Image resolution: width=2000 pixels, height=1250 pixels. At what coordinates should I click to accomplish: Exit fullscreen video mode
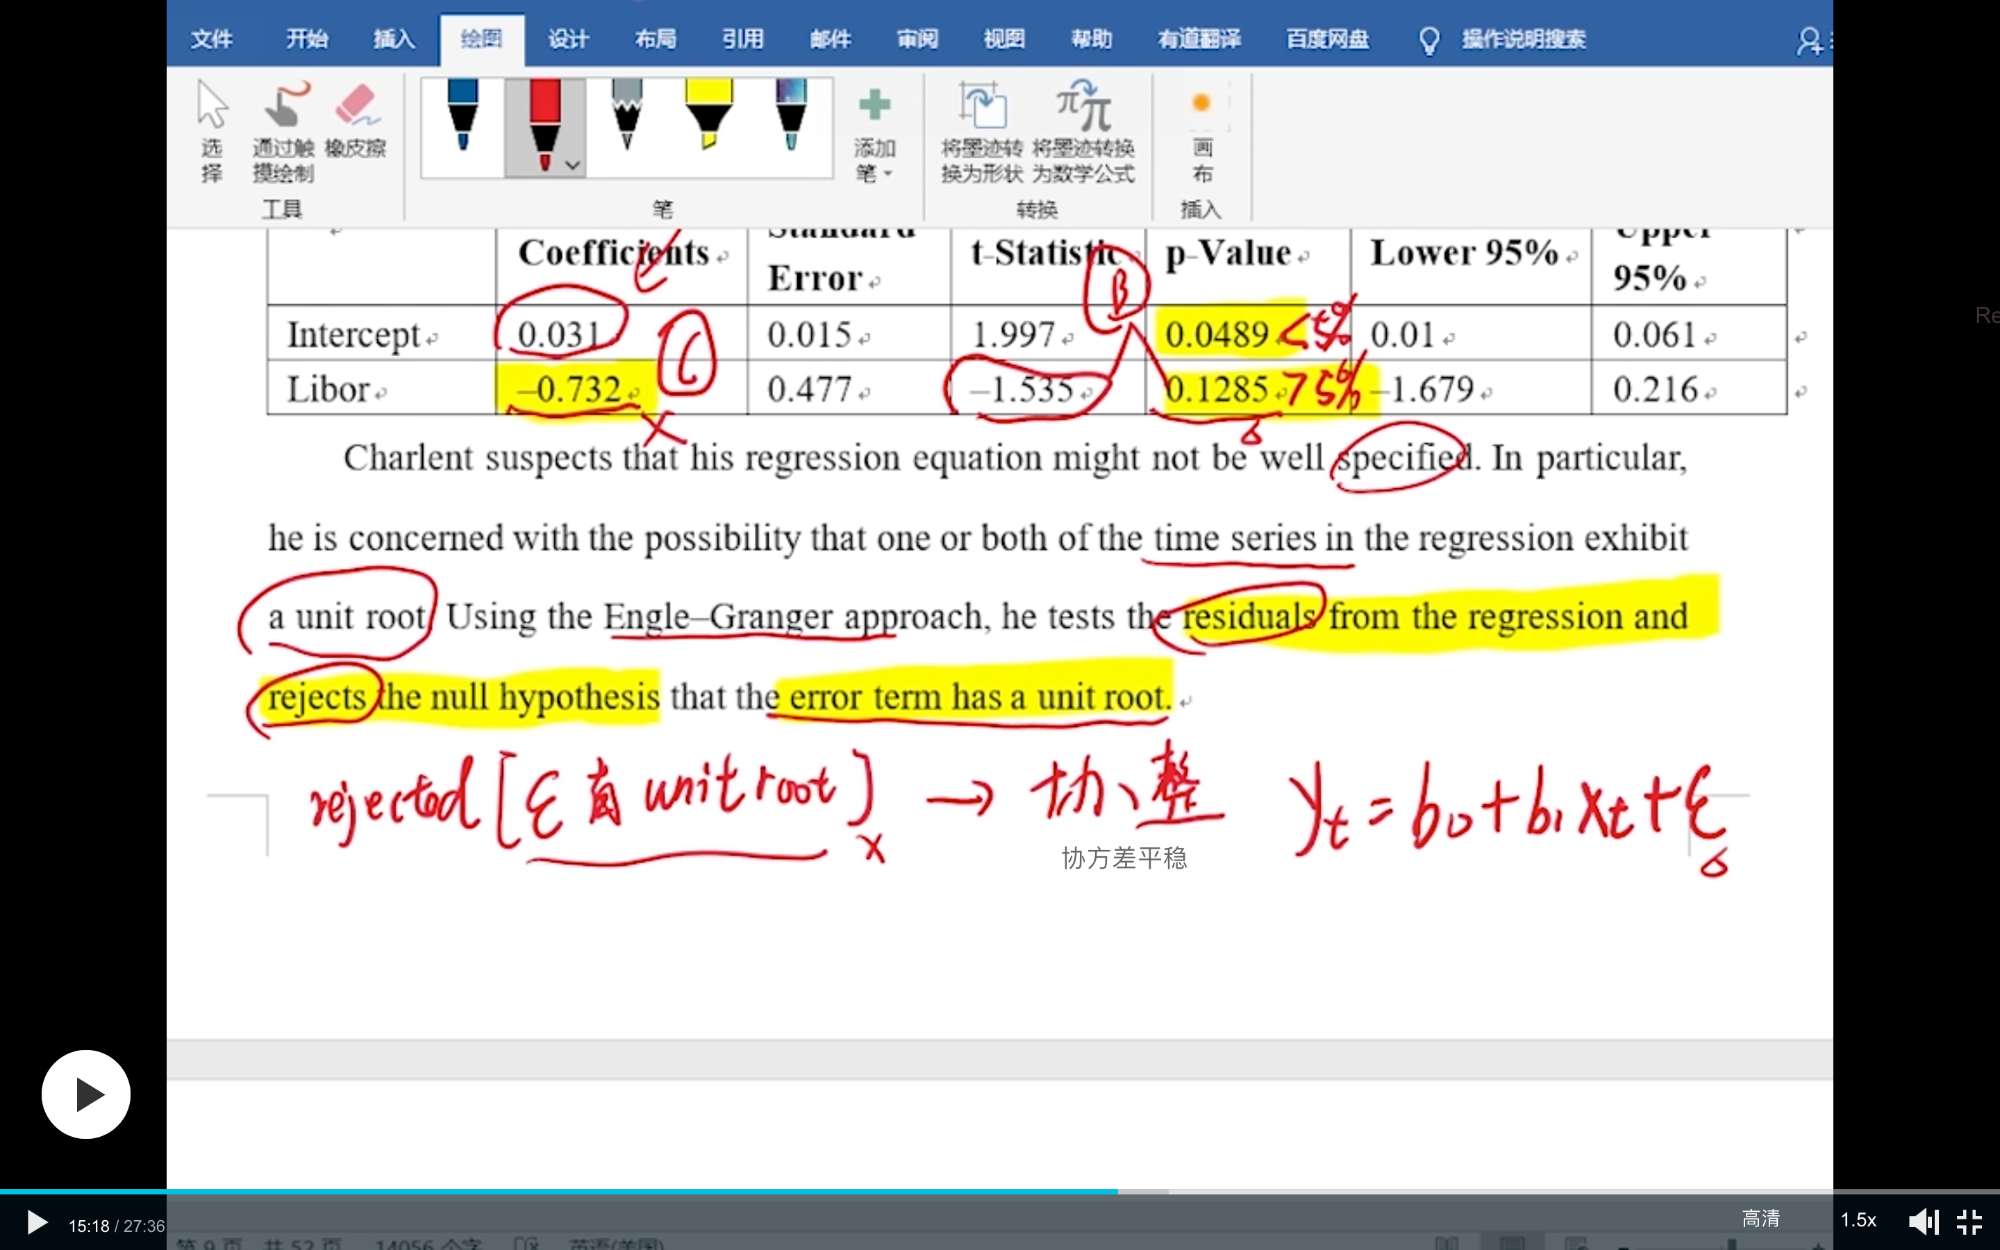click(1969, 1221)
